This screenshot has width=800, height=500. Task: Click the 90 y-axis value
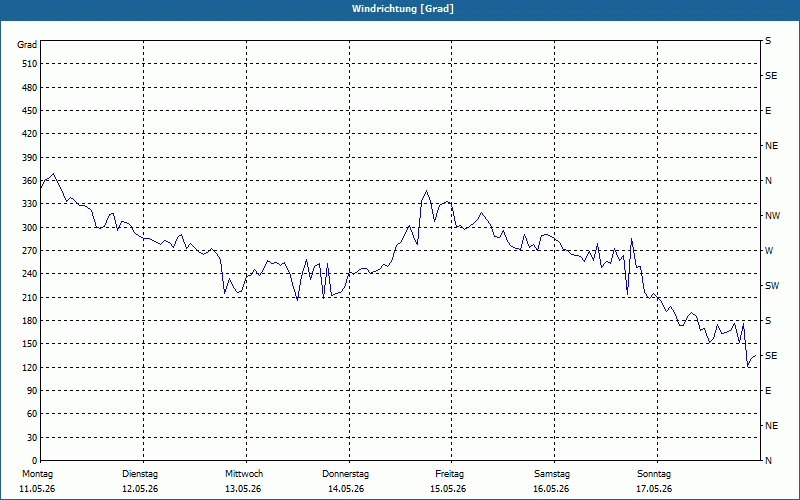coord(32,390)
